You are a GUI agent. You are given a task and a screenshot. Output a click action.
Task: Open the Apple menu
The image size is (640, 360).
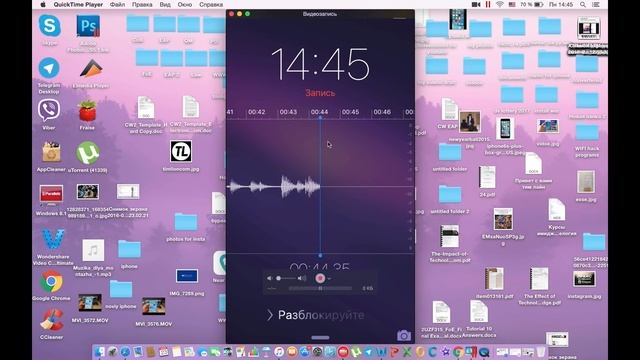pos(43,4)
